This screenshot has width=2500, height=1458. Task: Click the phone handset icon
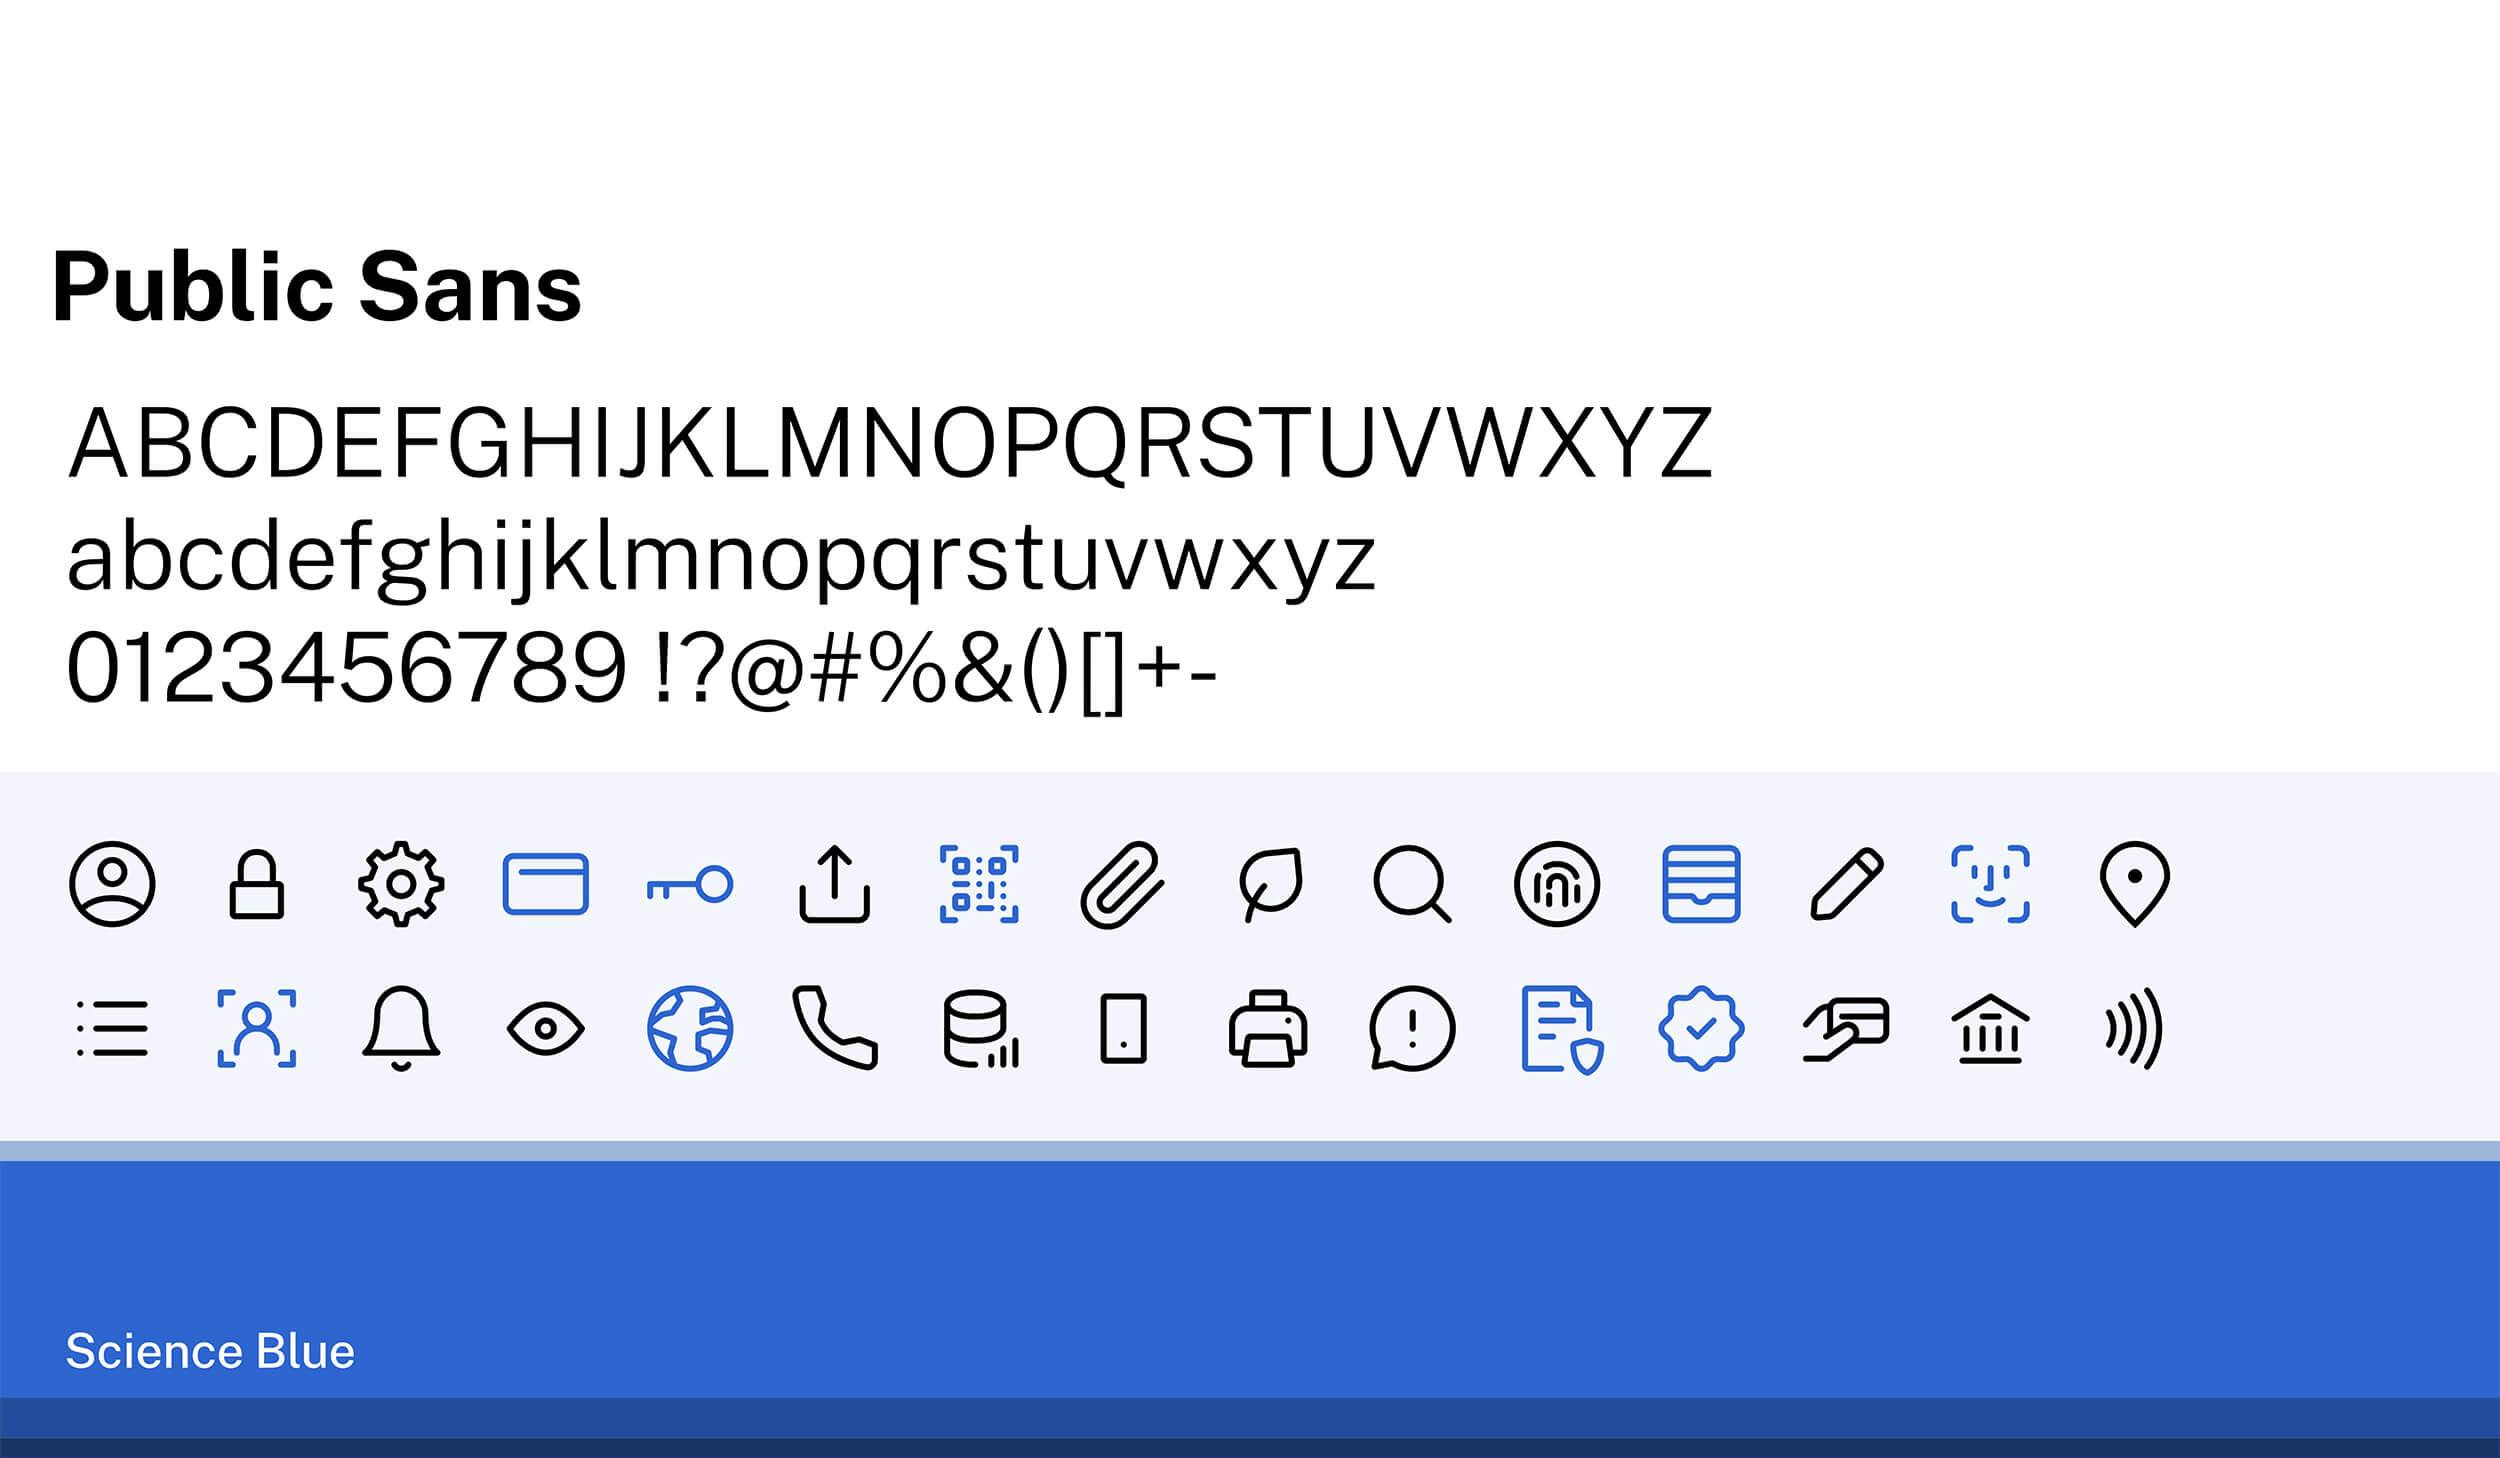click(x=835, y=1028)
